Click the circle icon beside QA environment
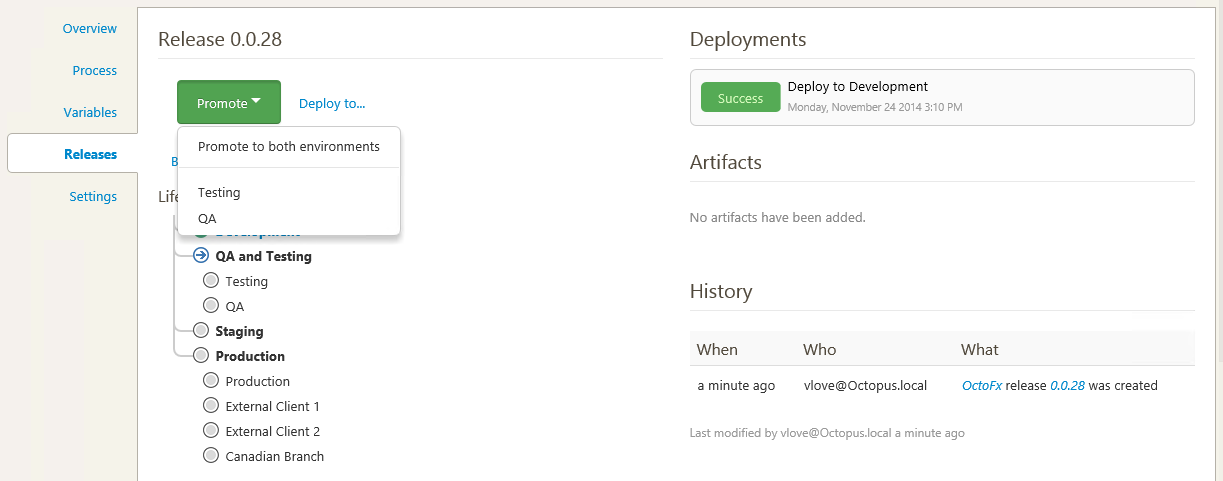This screenshot has height=481, width=1223. [x=211, y=306]
